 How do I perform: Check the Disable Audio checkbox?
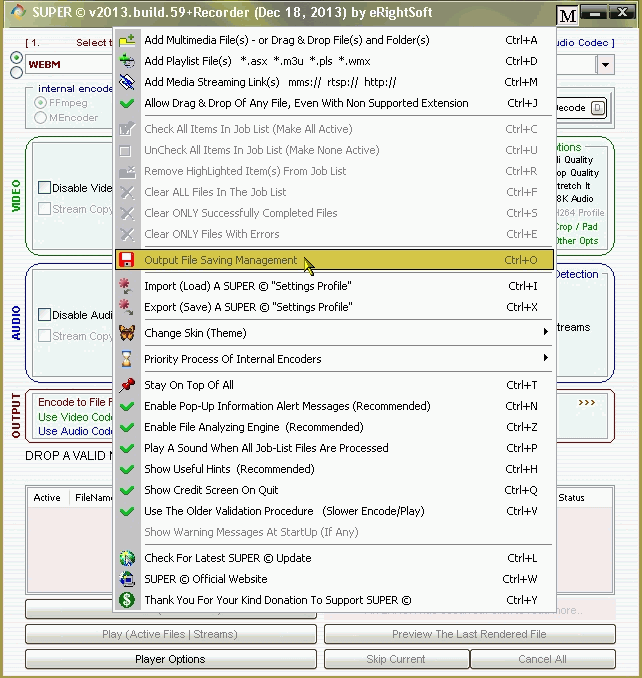(45, 314)
